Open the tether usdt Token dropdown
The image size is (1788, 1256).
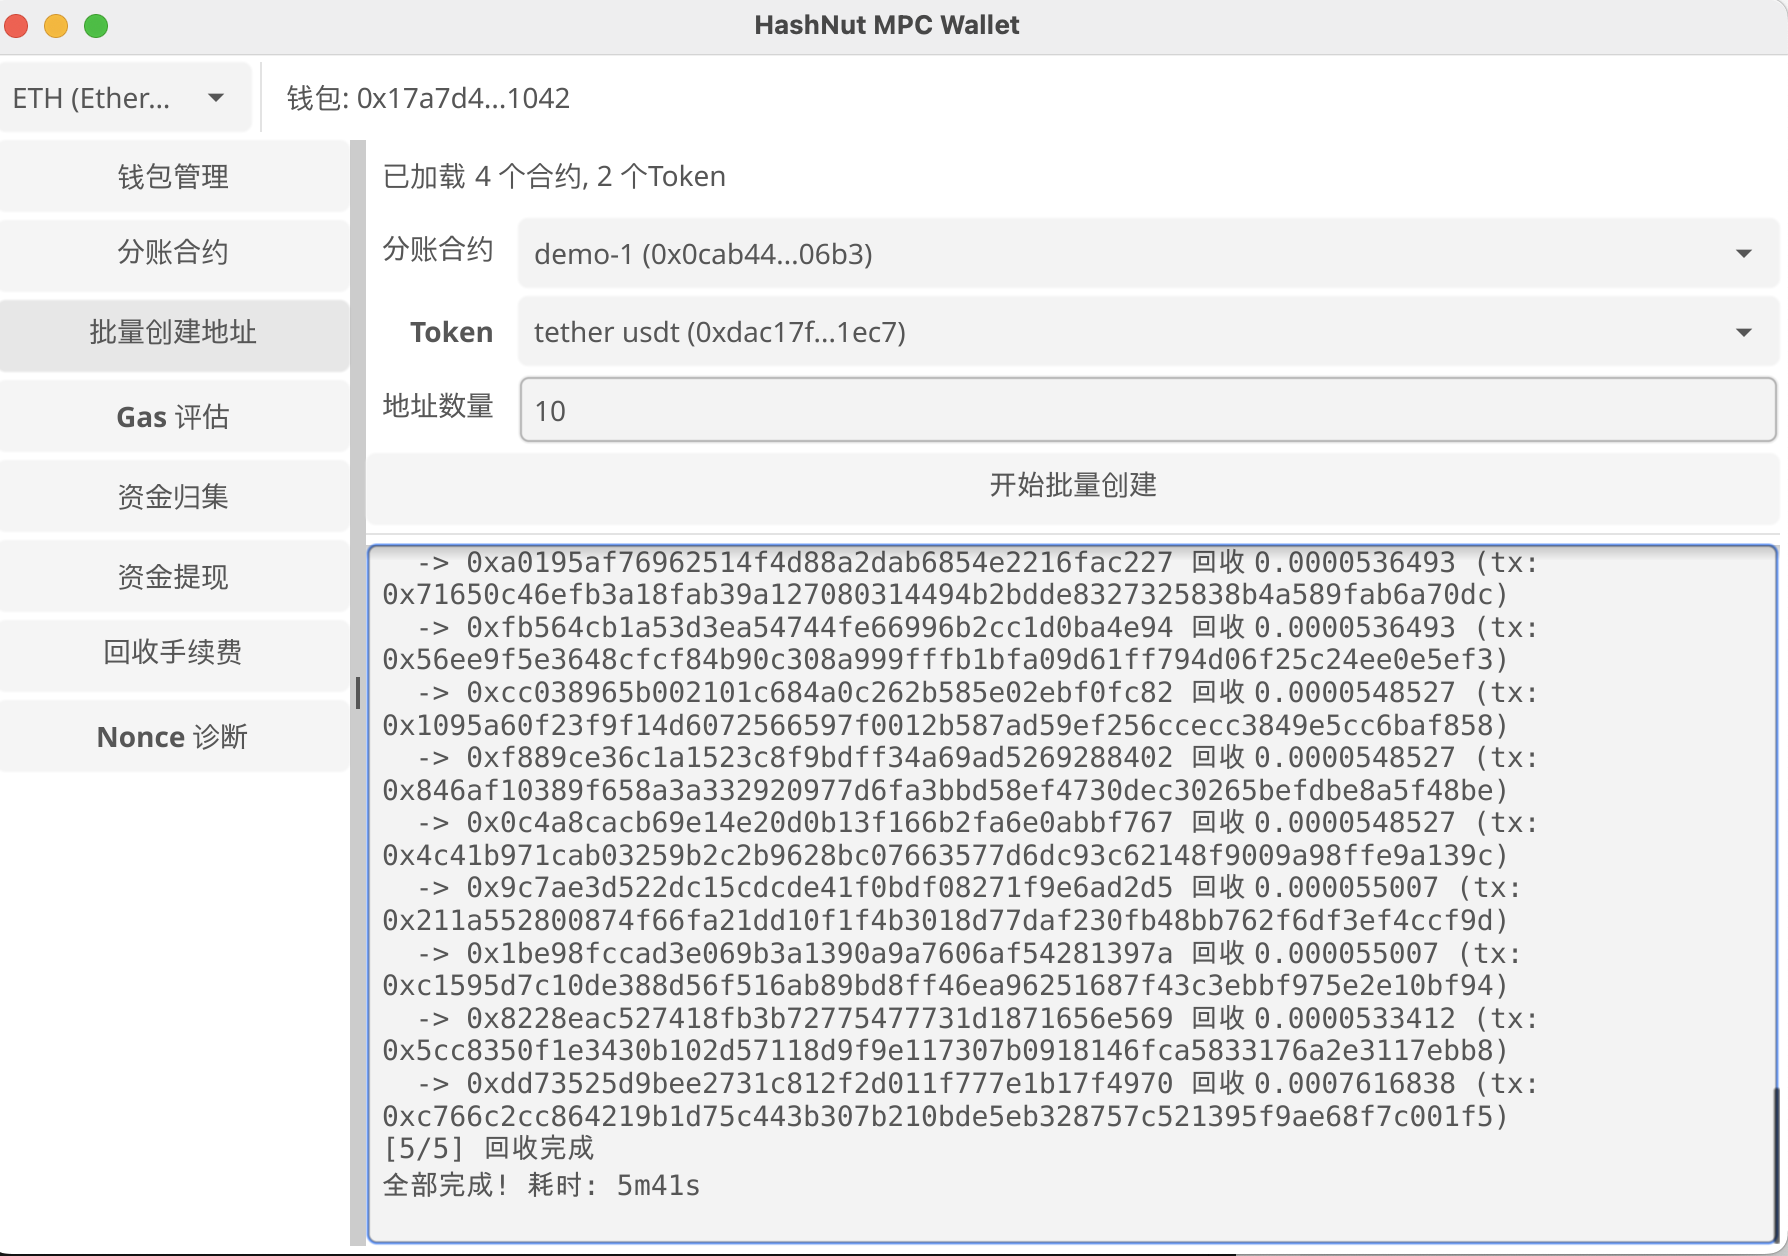1147,332
